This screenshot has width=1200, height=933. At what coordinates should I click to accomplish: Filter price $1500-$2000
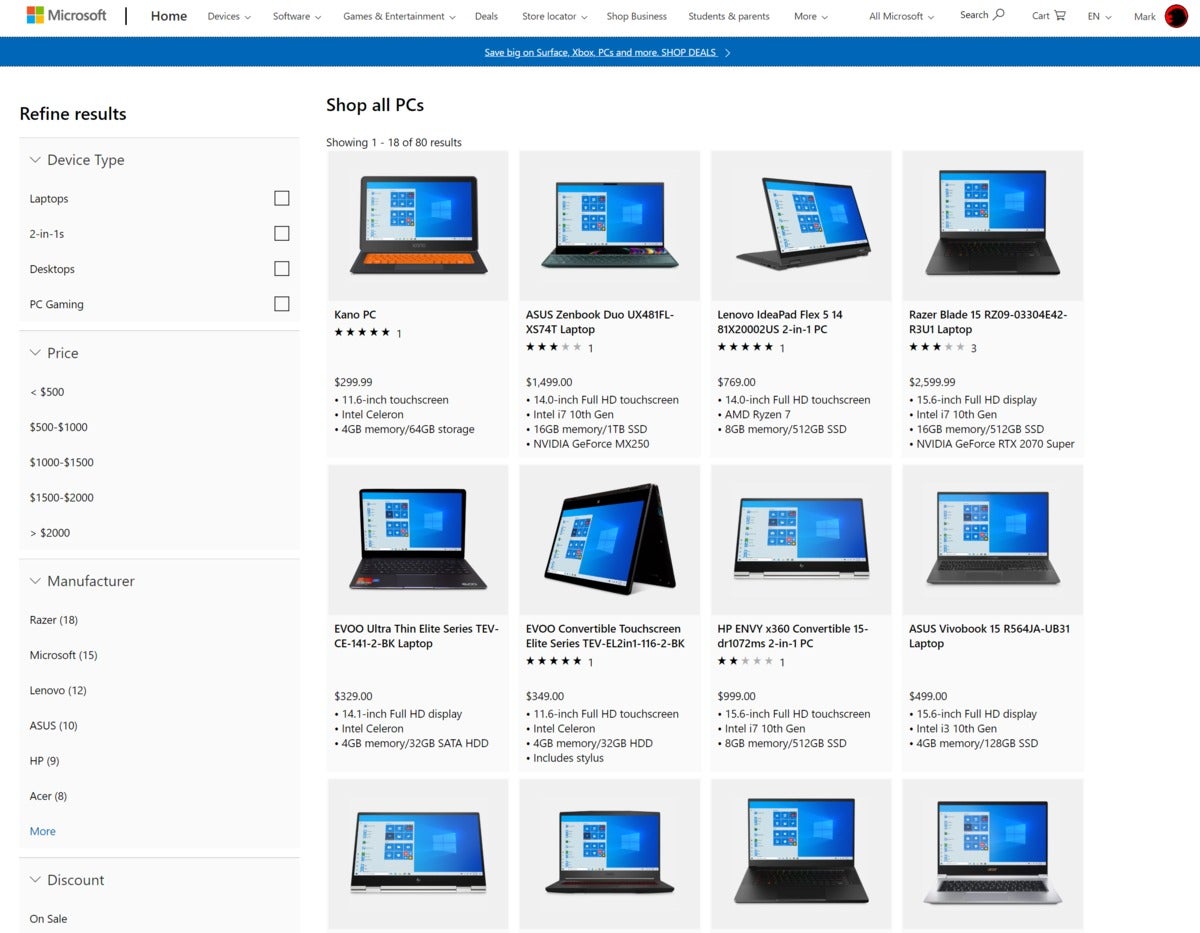click(x=62, y=497)
